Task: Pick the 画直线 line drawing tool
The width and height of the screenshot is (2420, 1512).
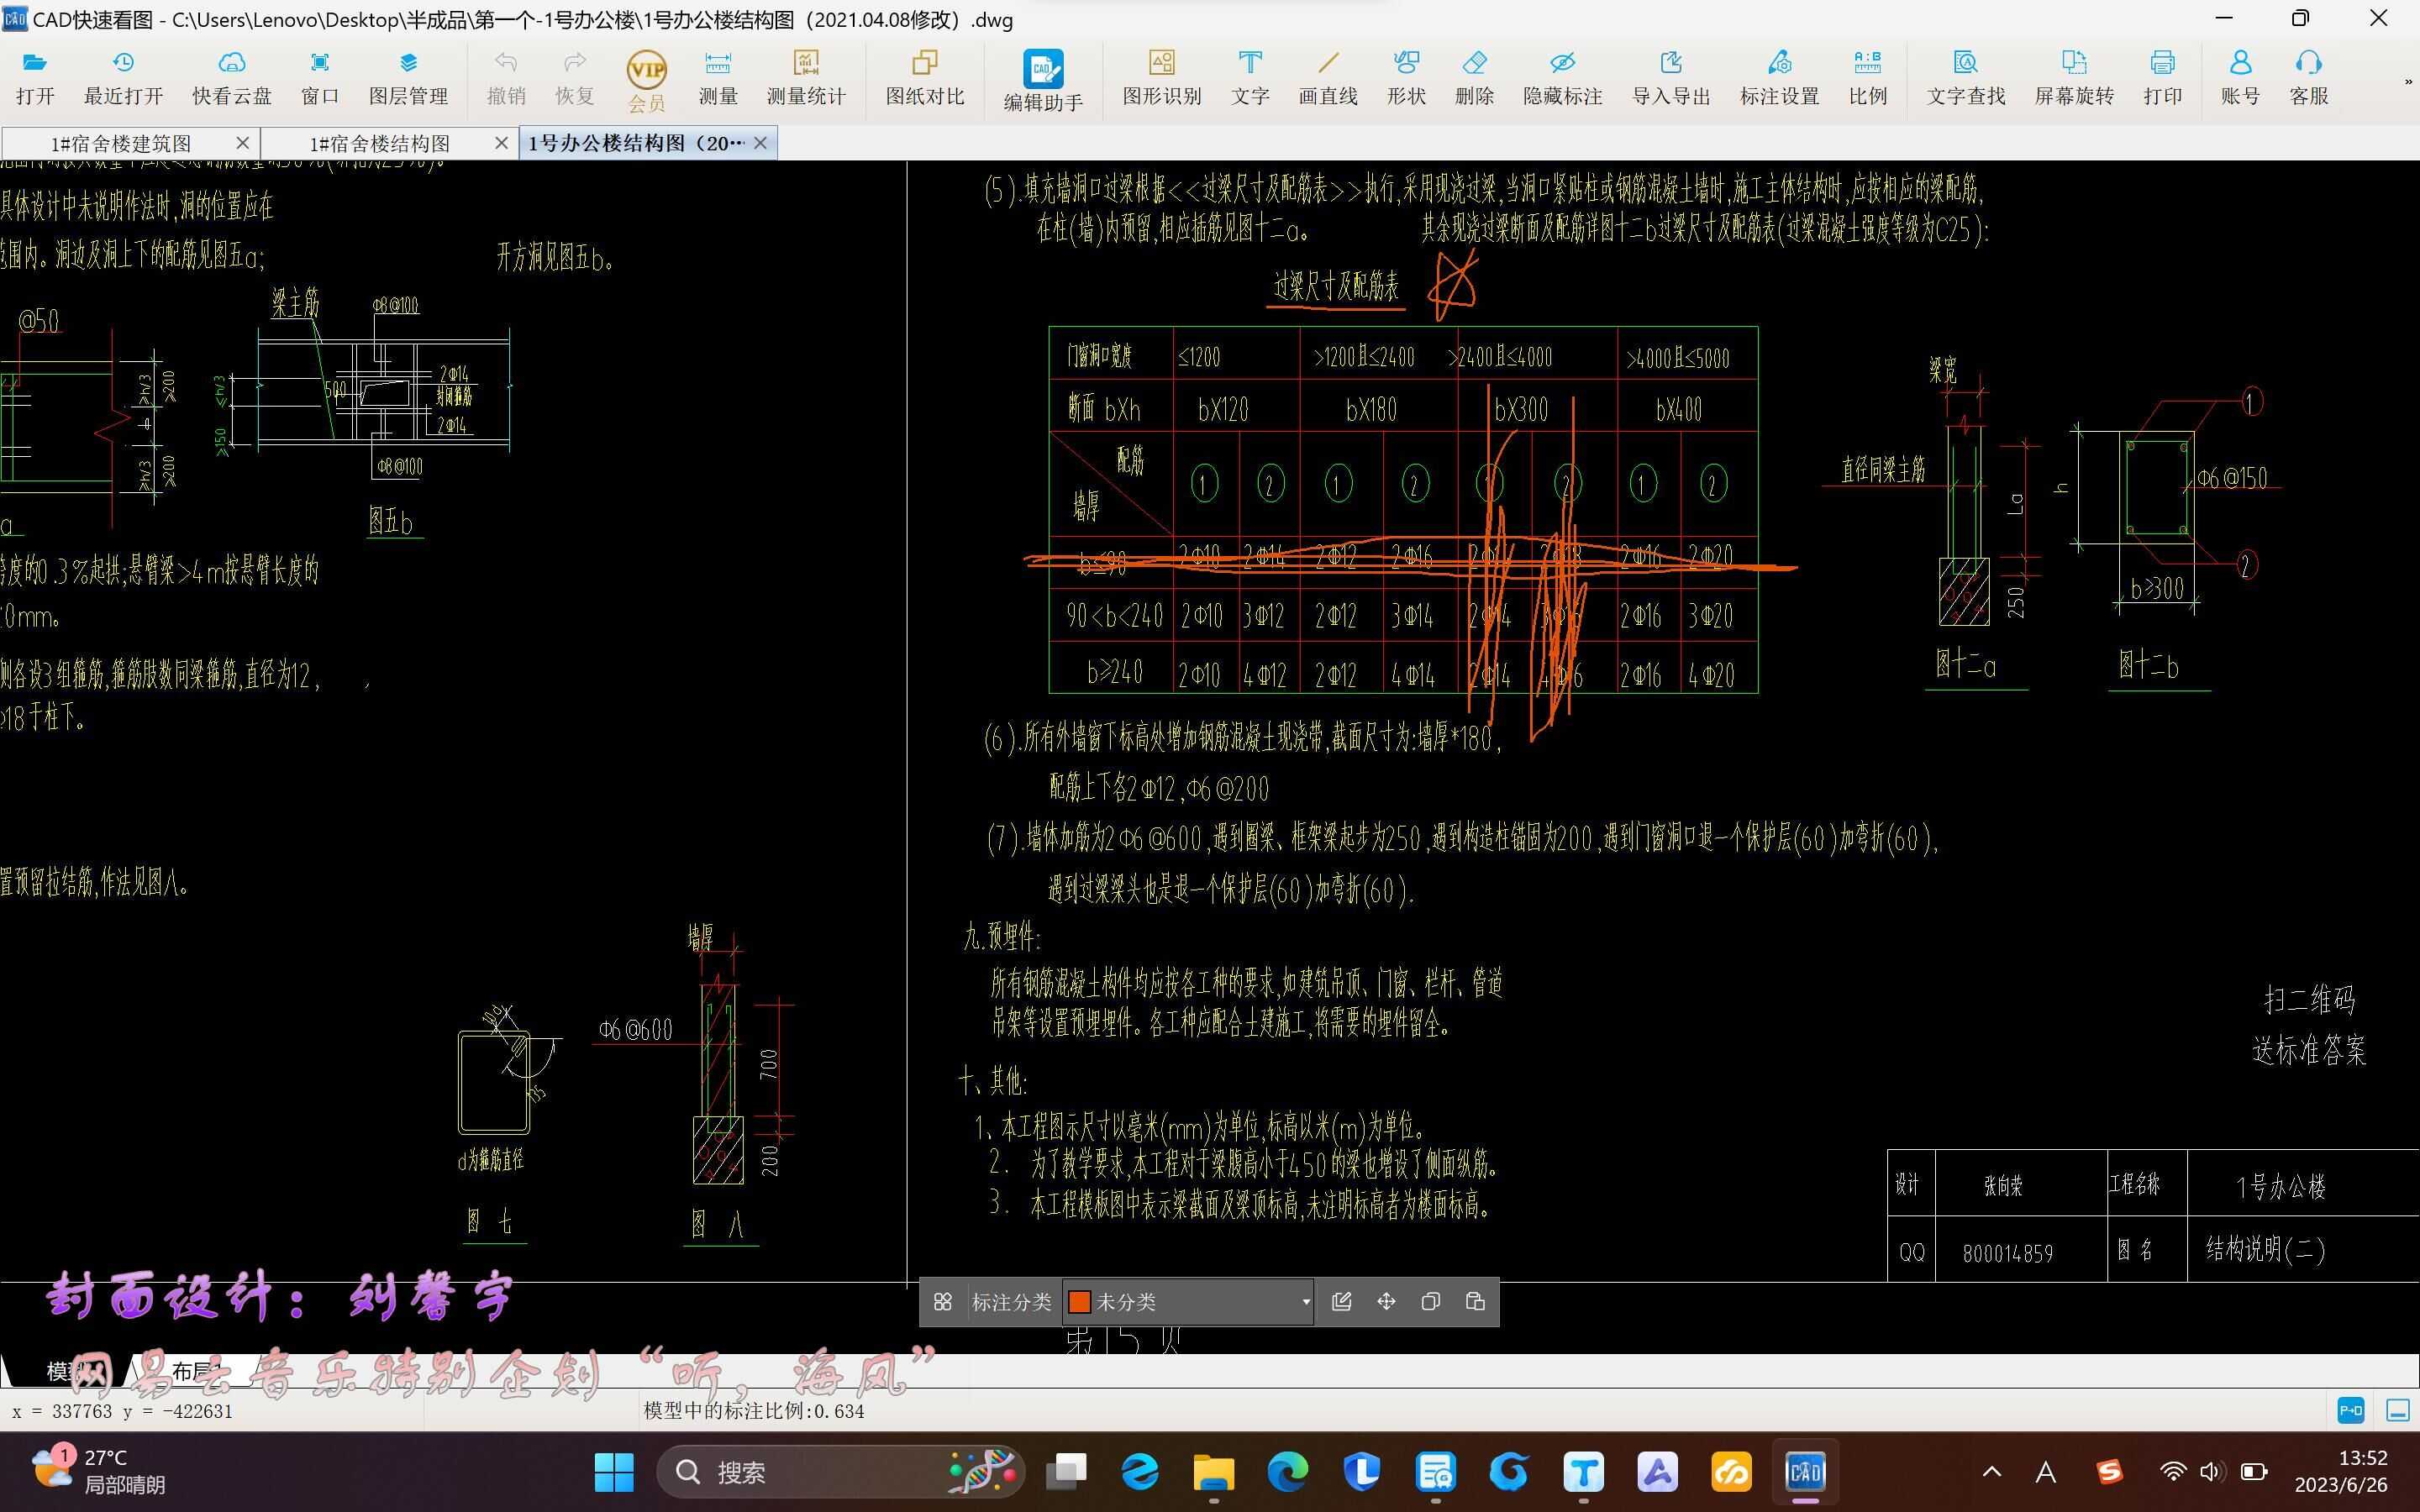Action: point(1328,78)
